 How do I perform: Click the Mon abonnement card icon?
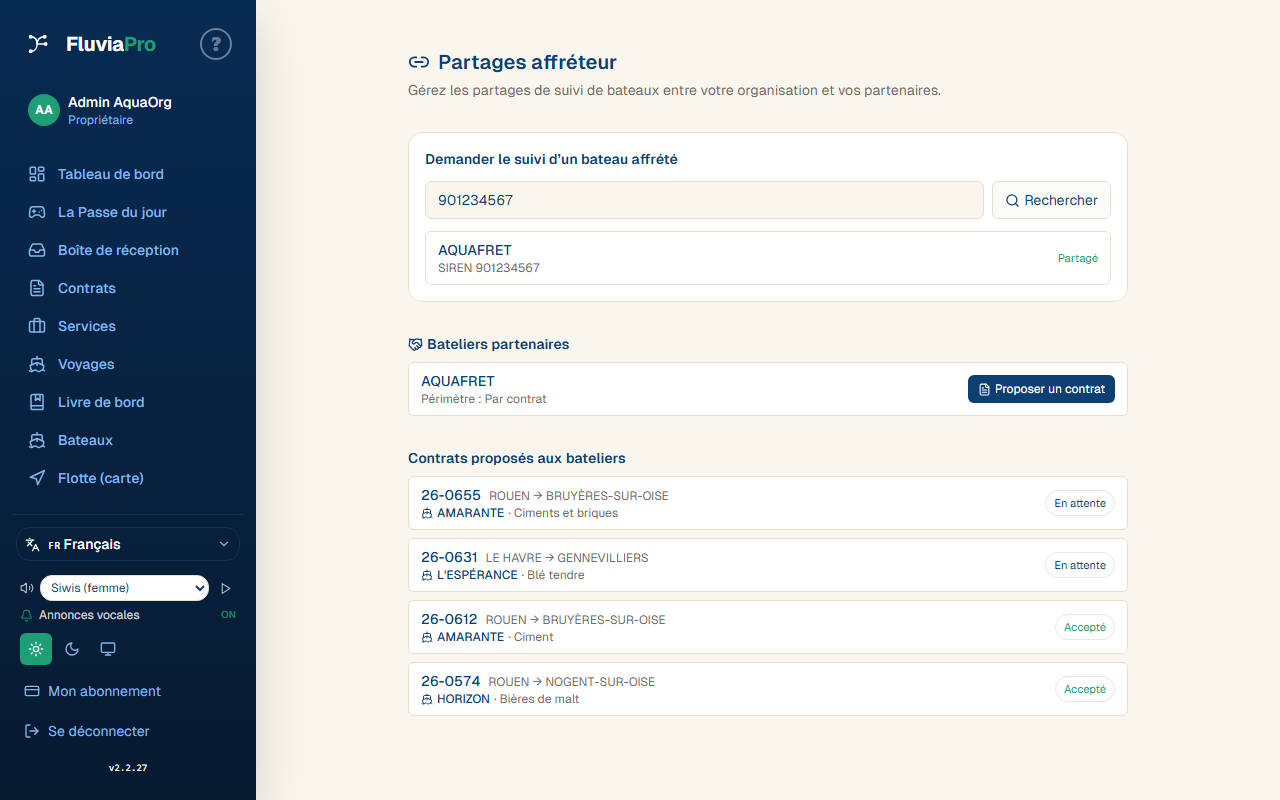(x=32, y=691)
